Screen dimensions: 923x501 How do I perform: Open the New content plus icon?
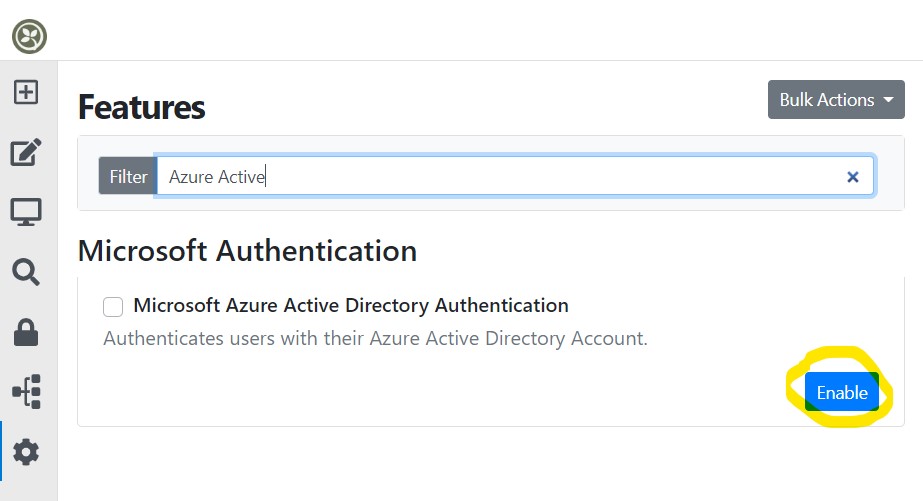click(26, 92)
